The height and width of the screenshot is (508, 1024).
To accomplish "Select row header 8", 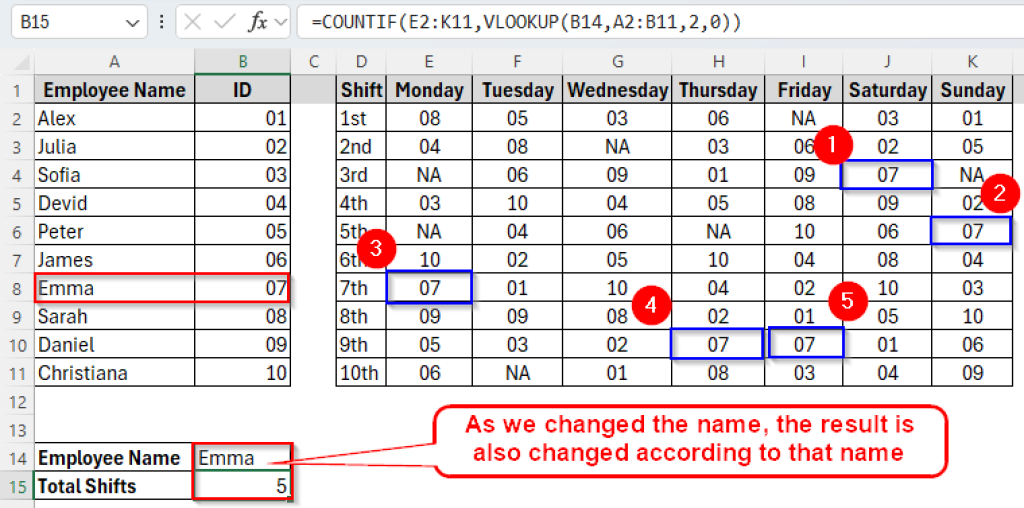I will (x=16, y=288).
